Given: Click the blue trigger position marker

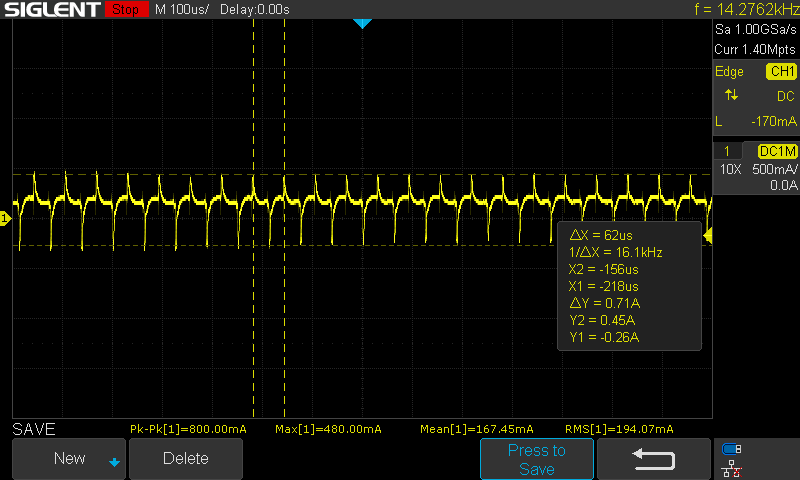Looking at the screenshot, I should (362, 23).
